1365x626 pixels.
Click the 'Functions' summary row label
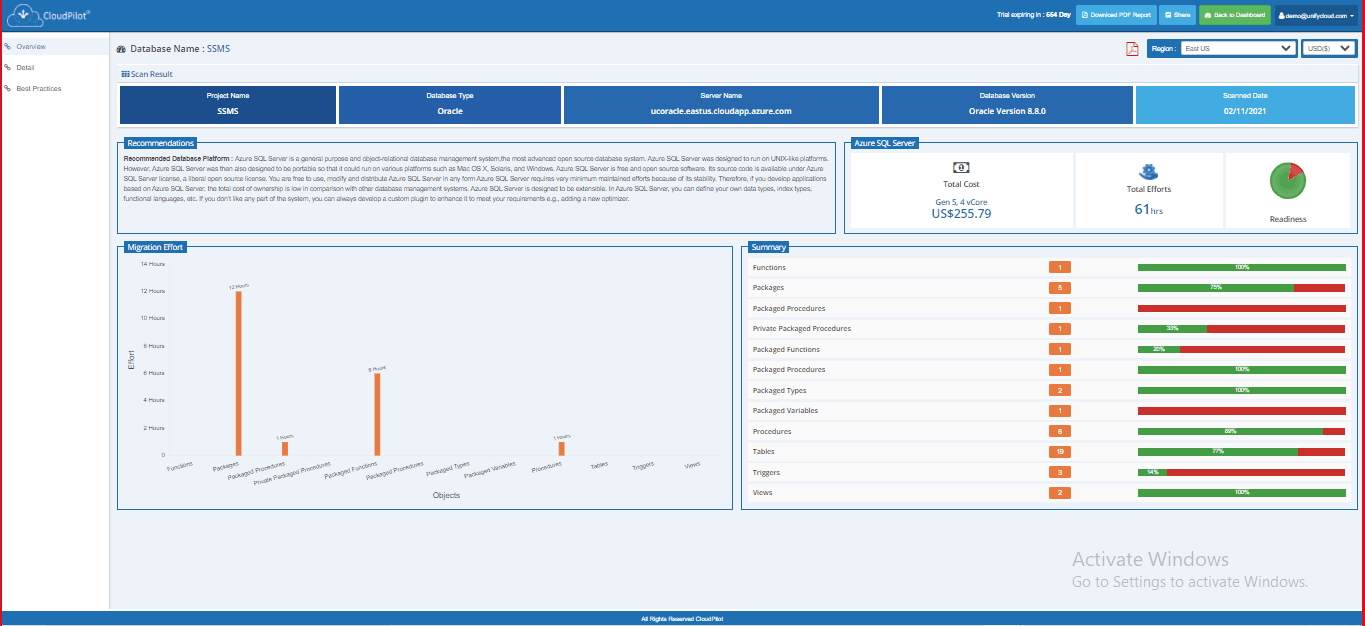click(x=769, y=268)
